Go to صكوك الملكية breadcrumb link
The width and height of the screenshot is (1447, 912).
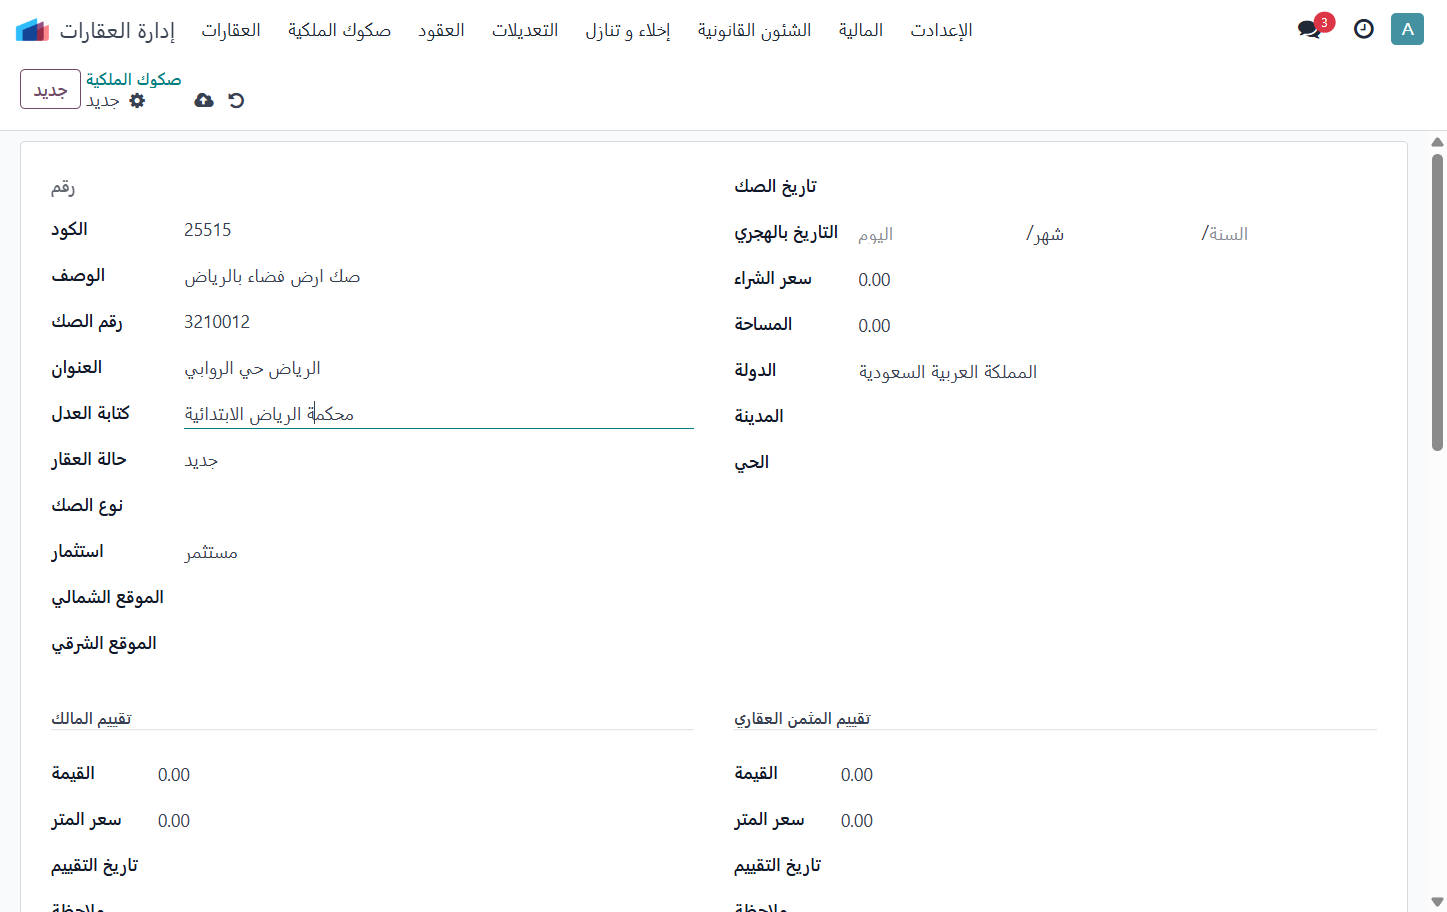click(133, 79)
